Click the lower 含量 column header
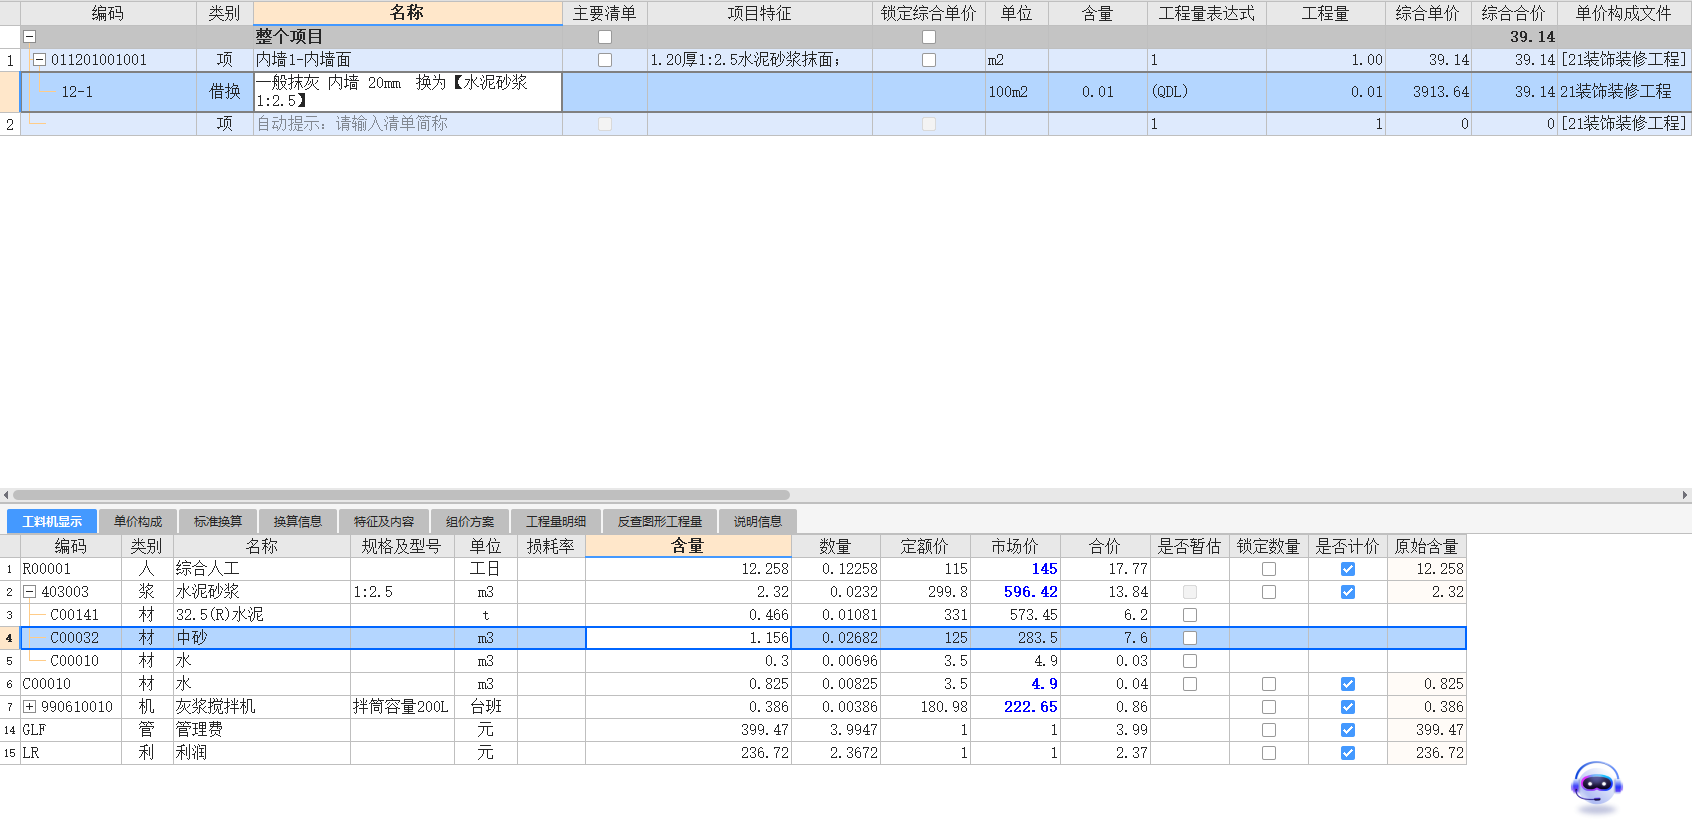This screenshot has width=1692, height=822. [688, 546]
